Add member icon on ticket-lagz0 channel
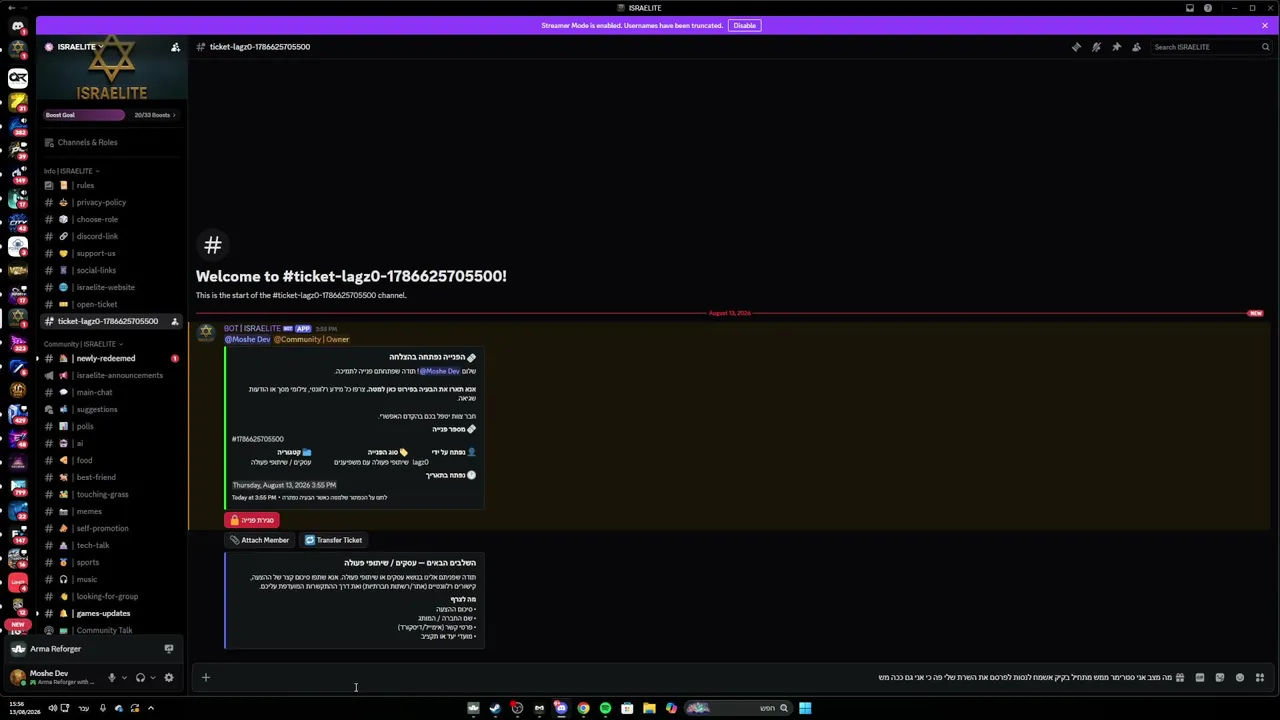Screen dimensions: 1280x720 pyautogui.click(x=174, y=321)
